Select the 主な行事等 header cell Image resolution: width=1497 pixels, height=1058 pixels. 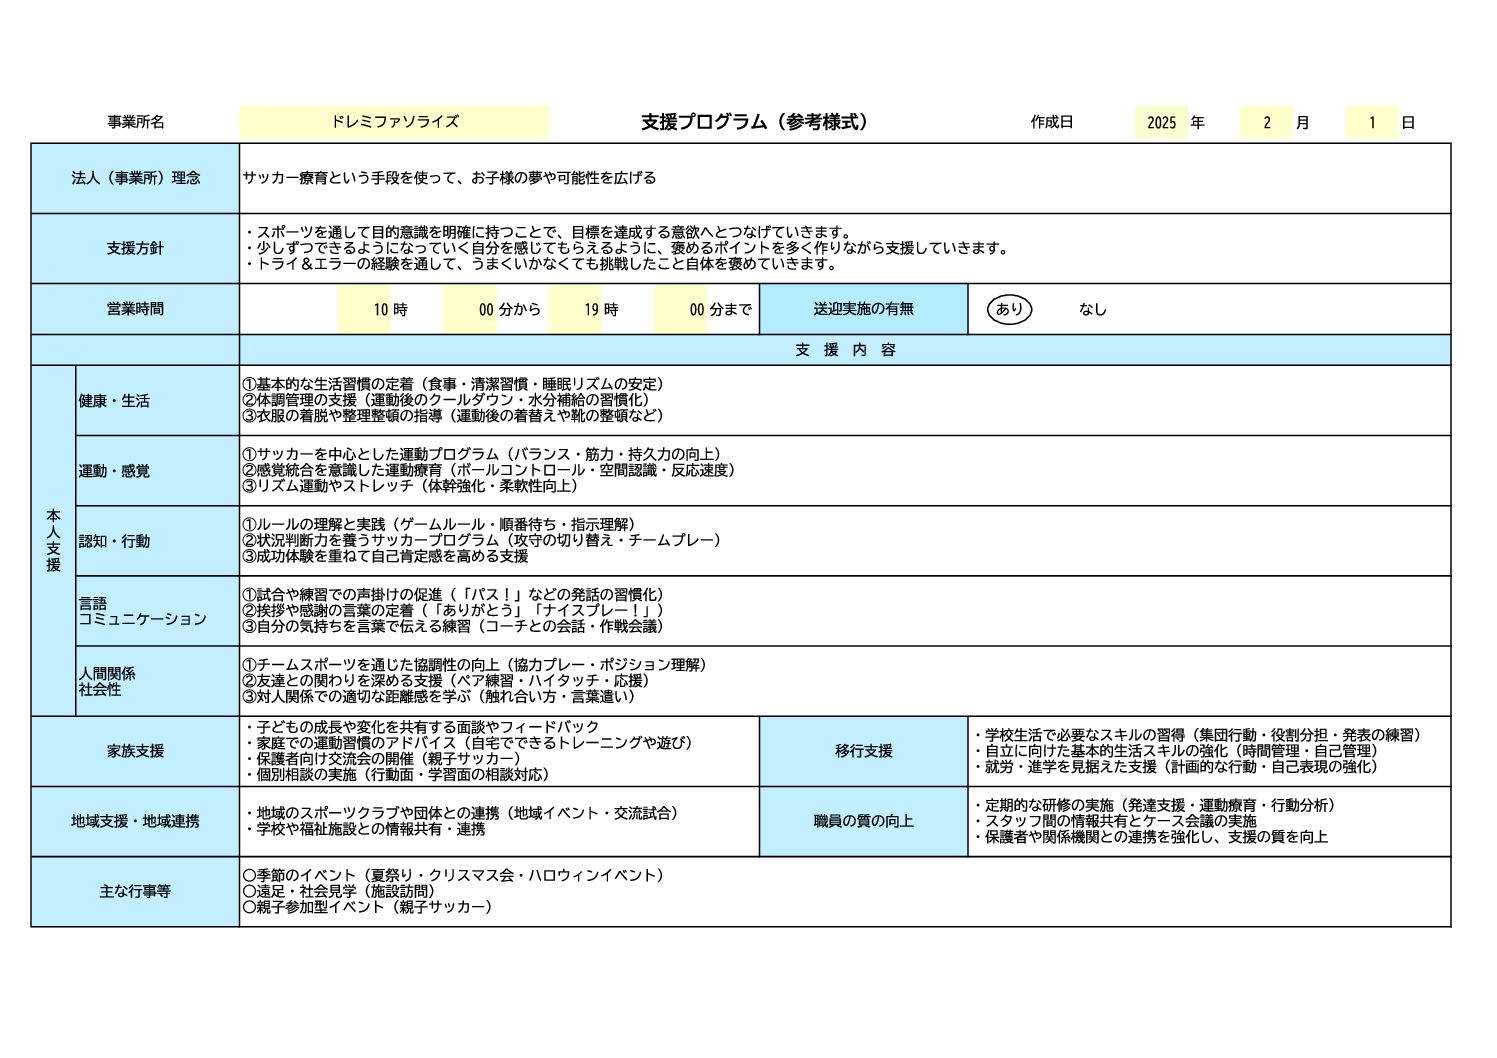click(135, 891)
